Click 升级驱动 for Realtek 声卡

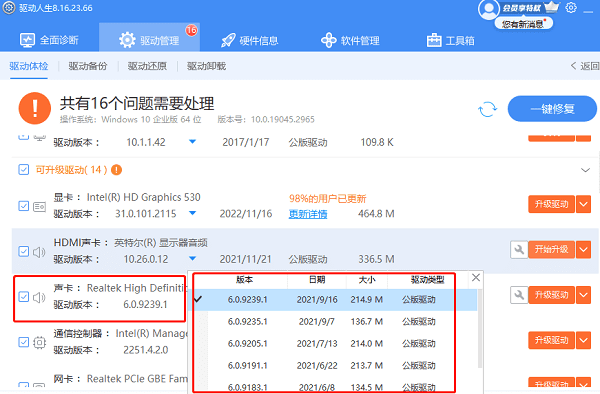point(551,295)
